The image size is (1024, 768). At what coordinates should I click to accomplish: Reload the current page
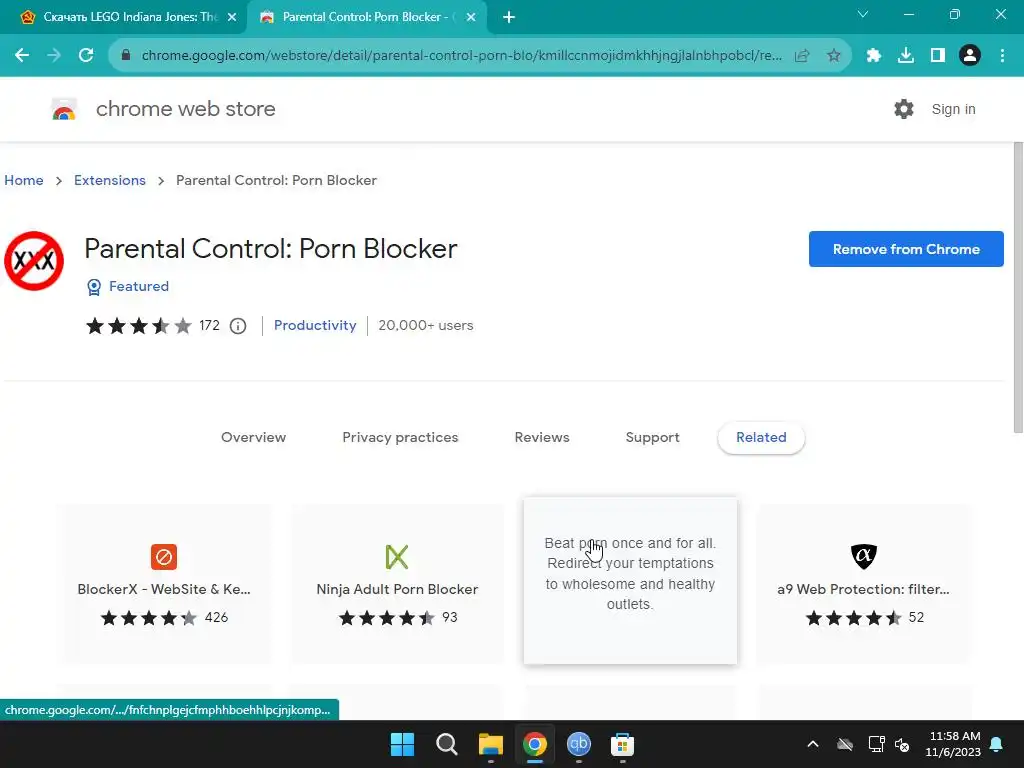86,56
